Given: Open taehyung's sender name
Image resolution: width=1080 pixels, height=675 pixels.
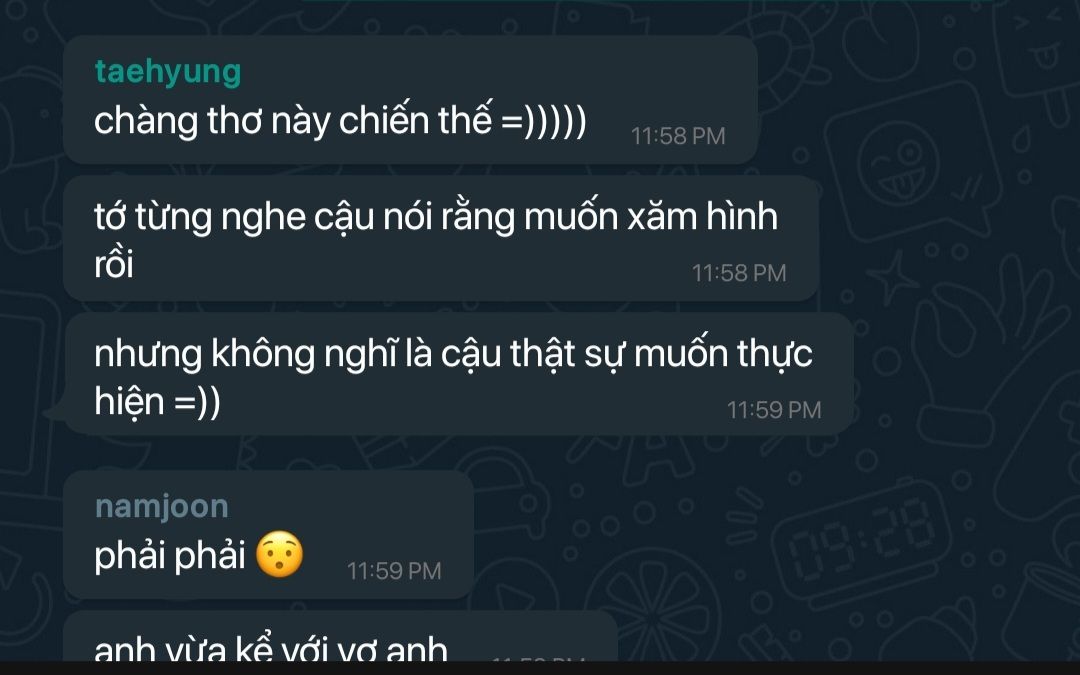Looking at the screenshot, I should point(168,72).
